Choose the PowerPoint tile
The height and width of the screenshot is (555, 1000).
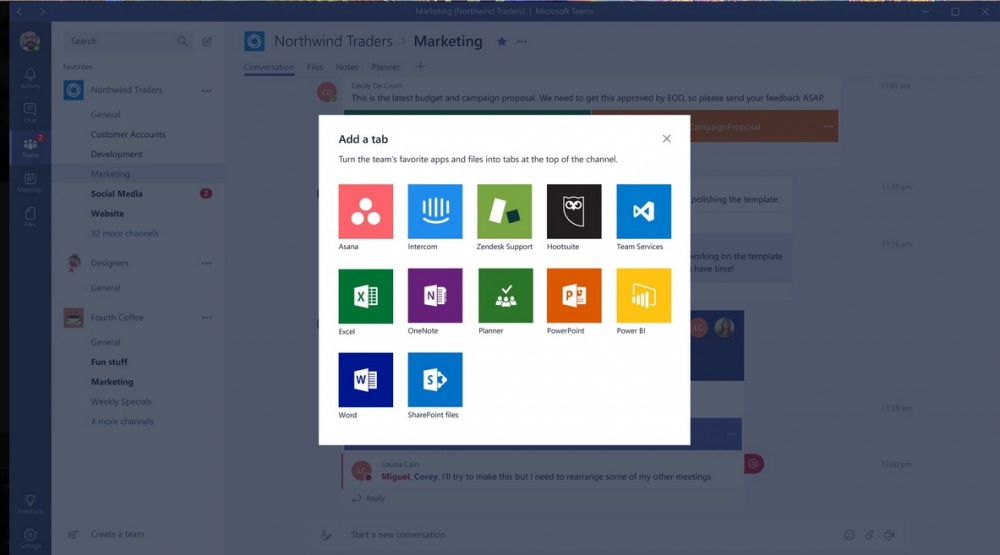click(574, 295)
